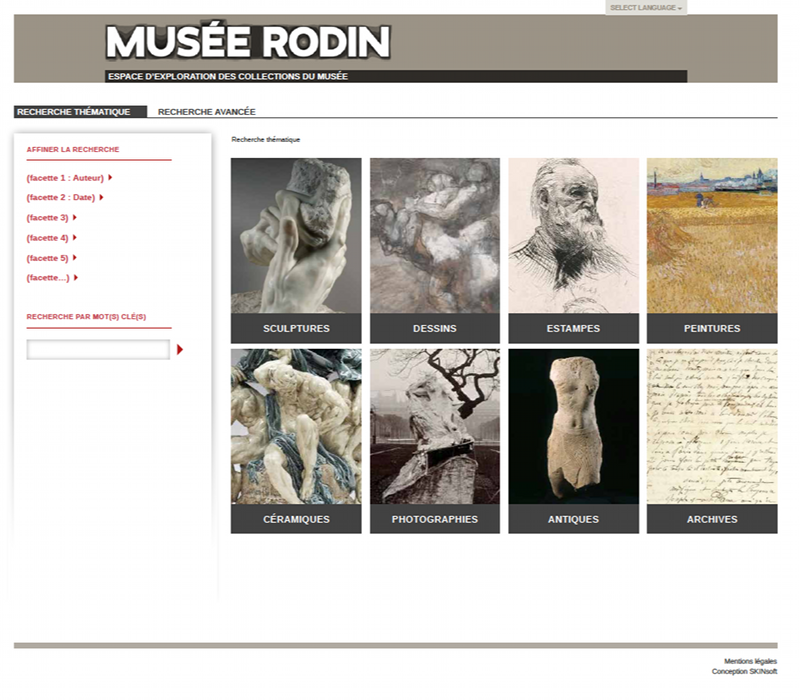Submit keyword search with red arrow

tap(180, 349)
